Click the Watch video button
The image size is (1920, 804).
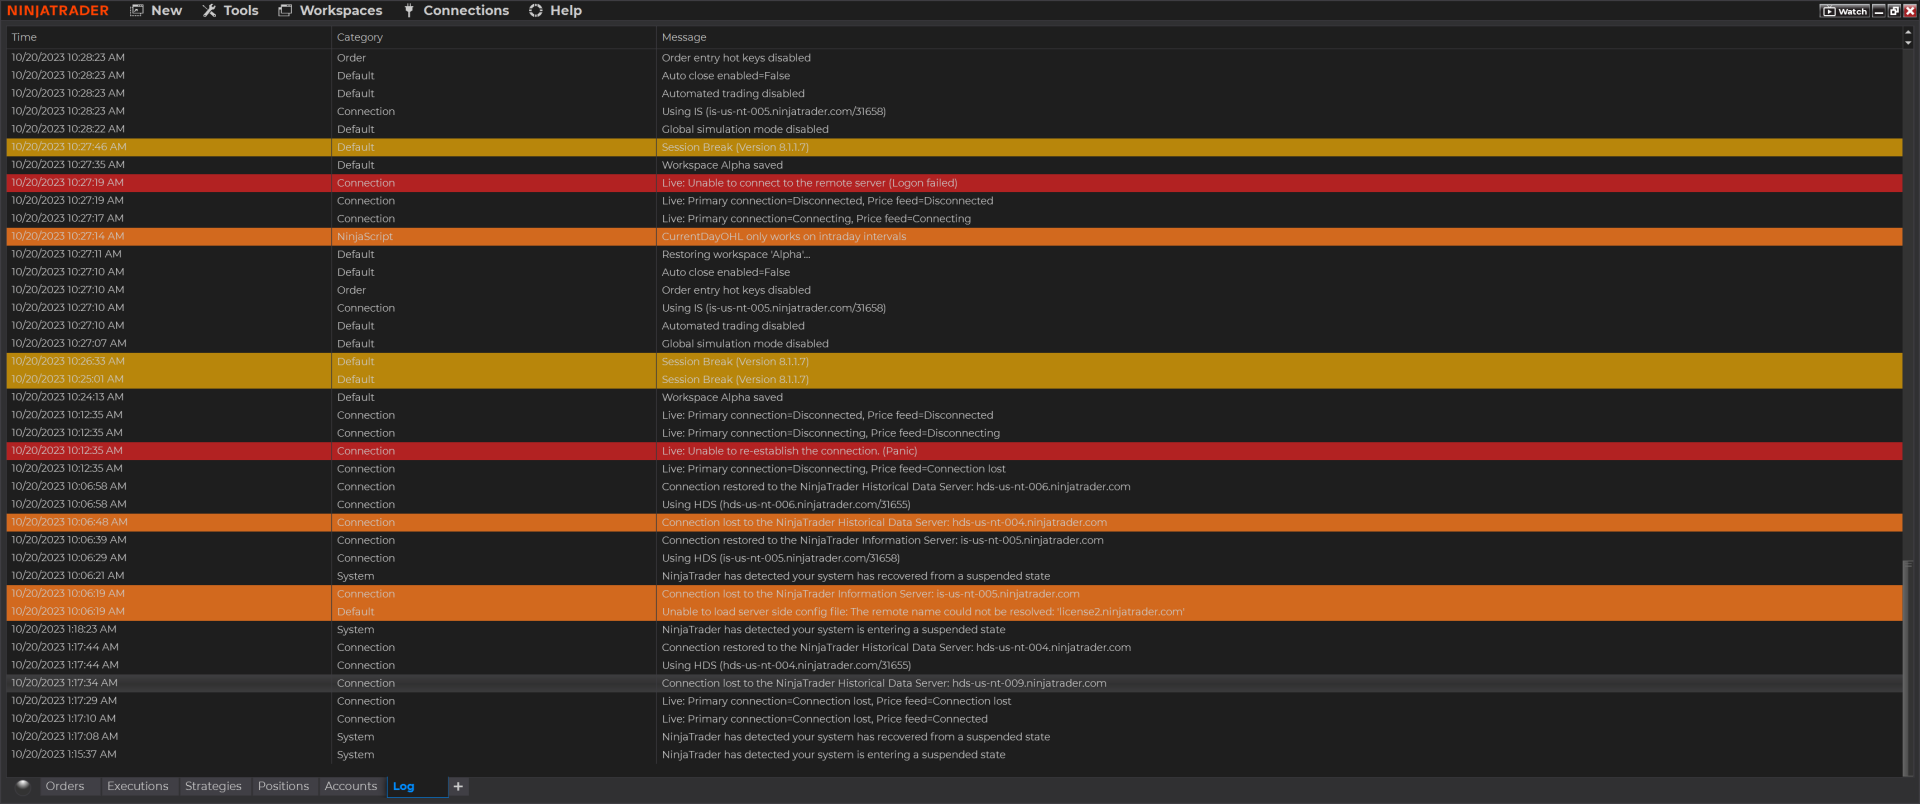tap(1845, 11)
